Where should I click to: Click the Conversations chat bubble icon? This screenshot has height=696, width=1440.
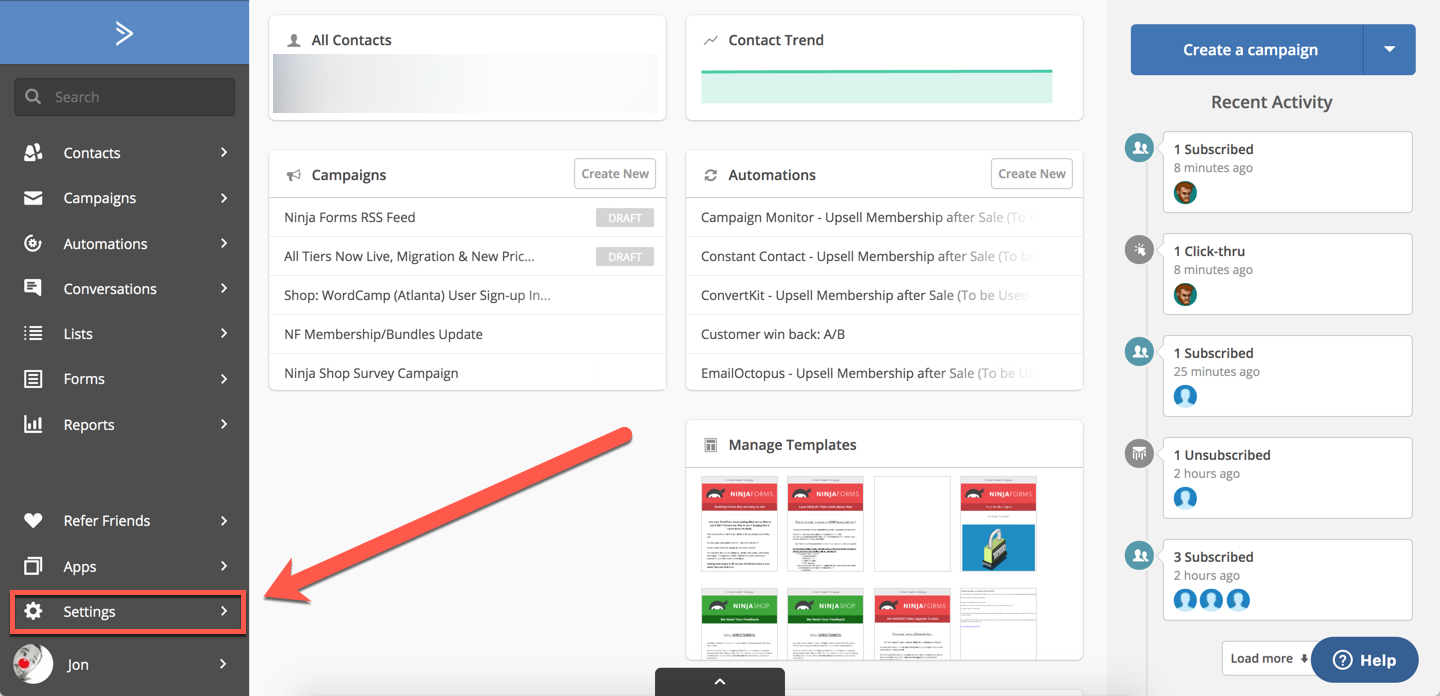(x=33, y=288)
